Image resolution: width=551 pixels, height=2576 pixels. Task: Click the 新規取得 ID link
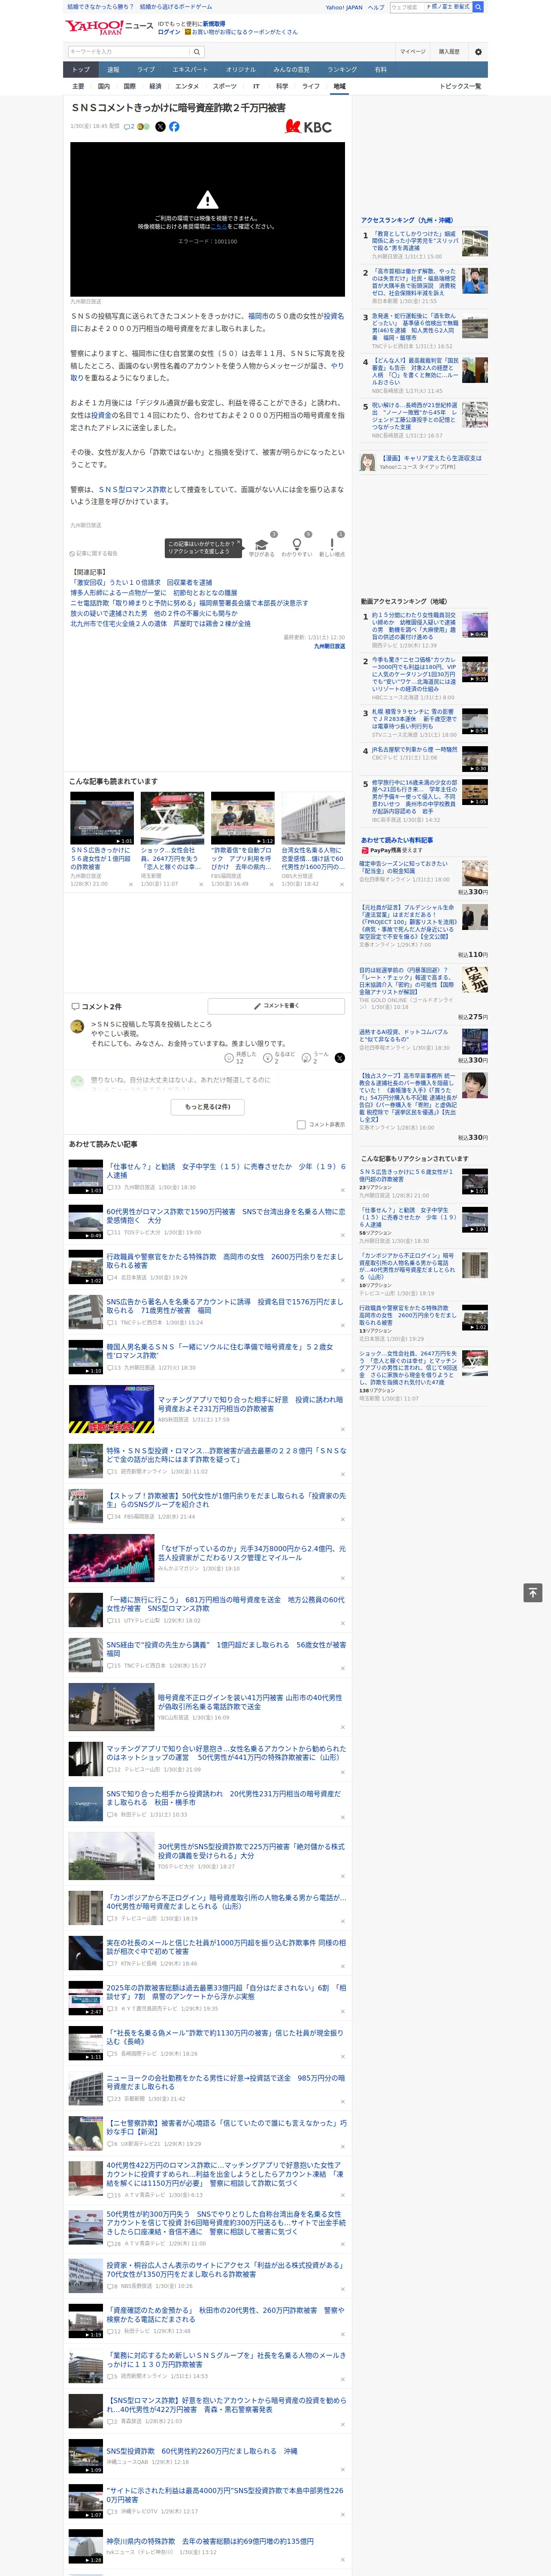pos(214,24)
